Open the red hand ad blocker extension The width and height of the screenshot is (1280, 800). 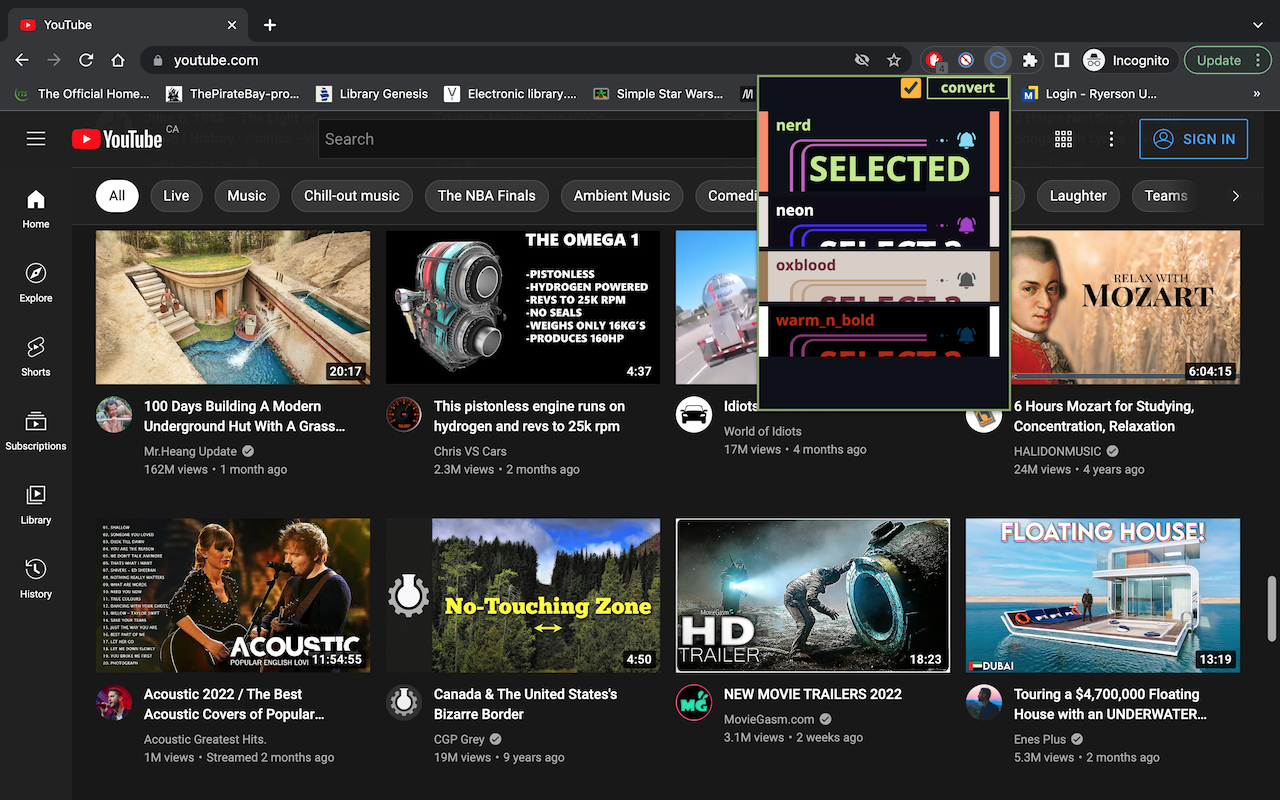[934, 60]
